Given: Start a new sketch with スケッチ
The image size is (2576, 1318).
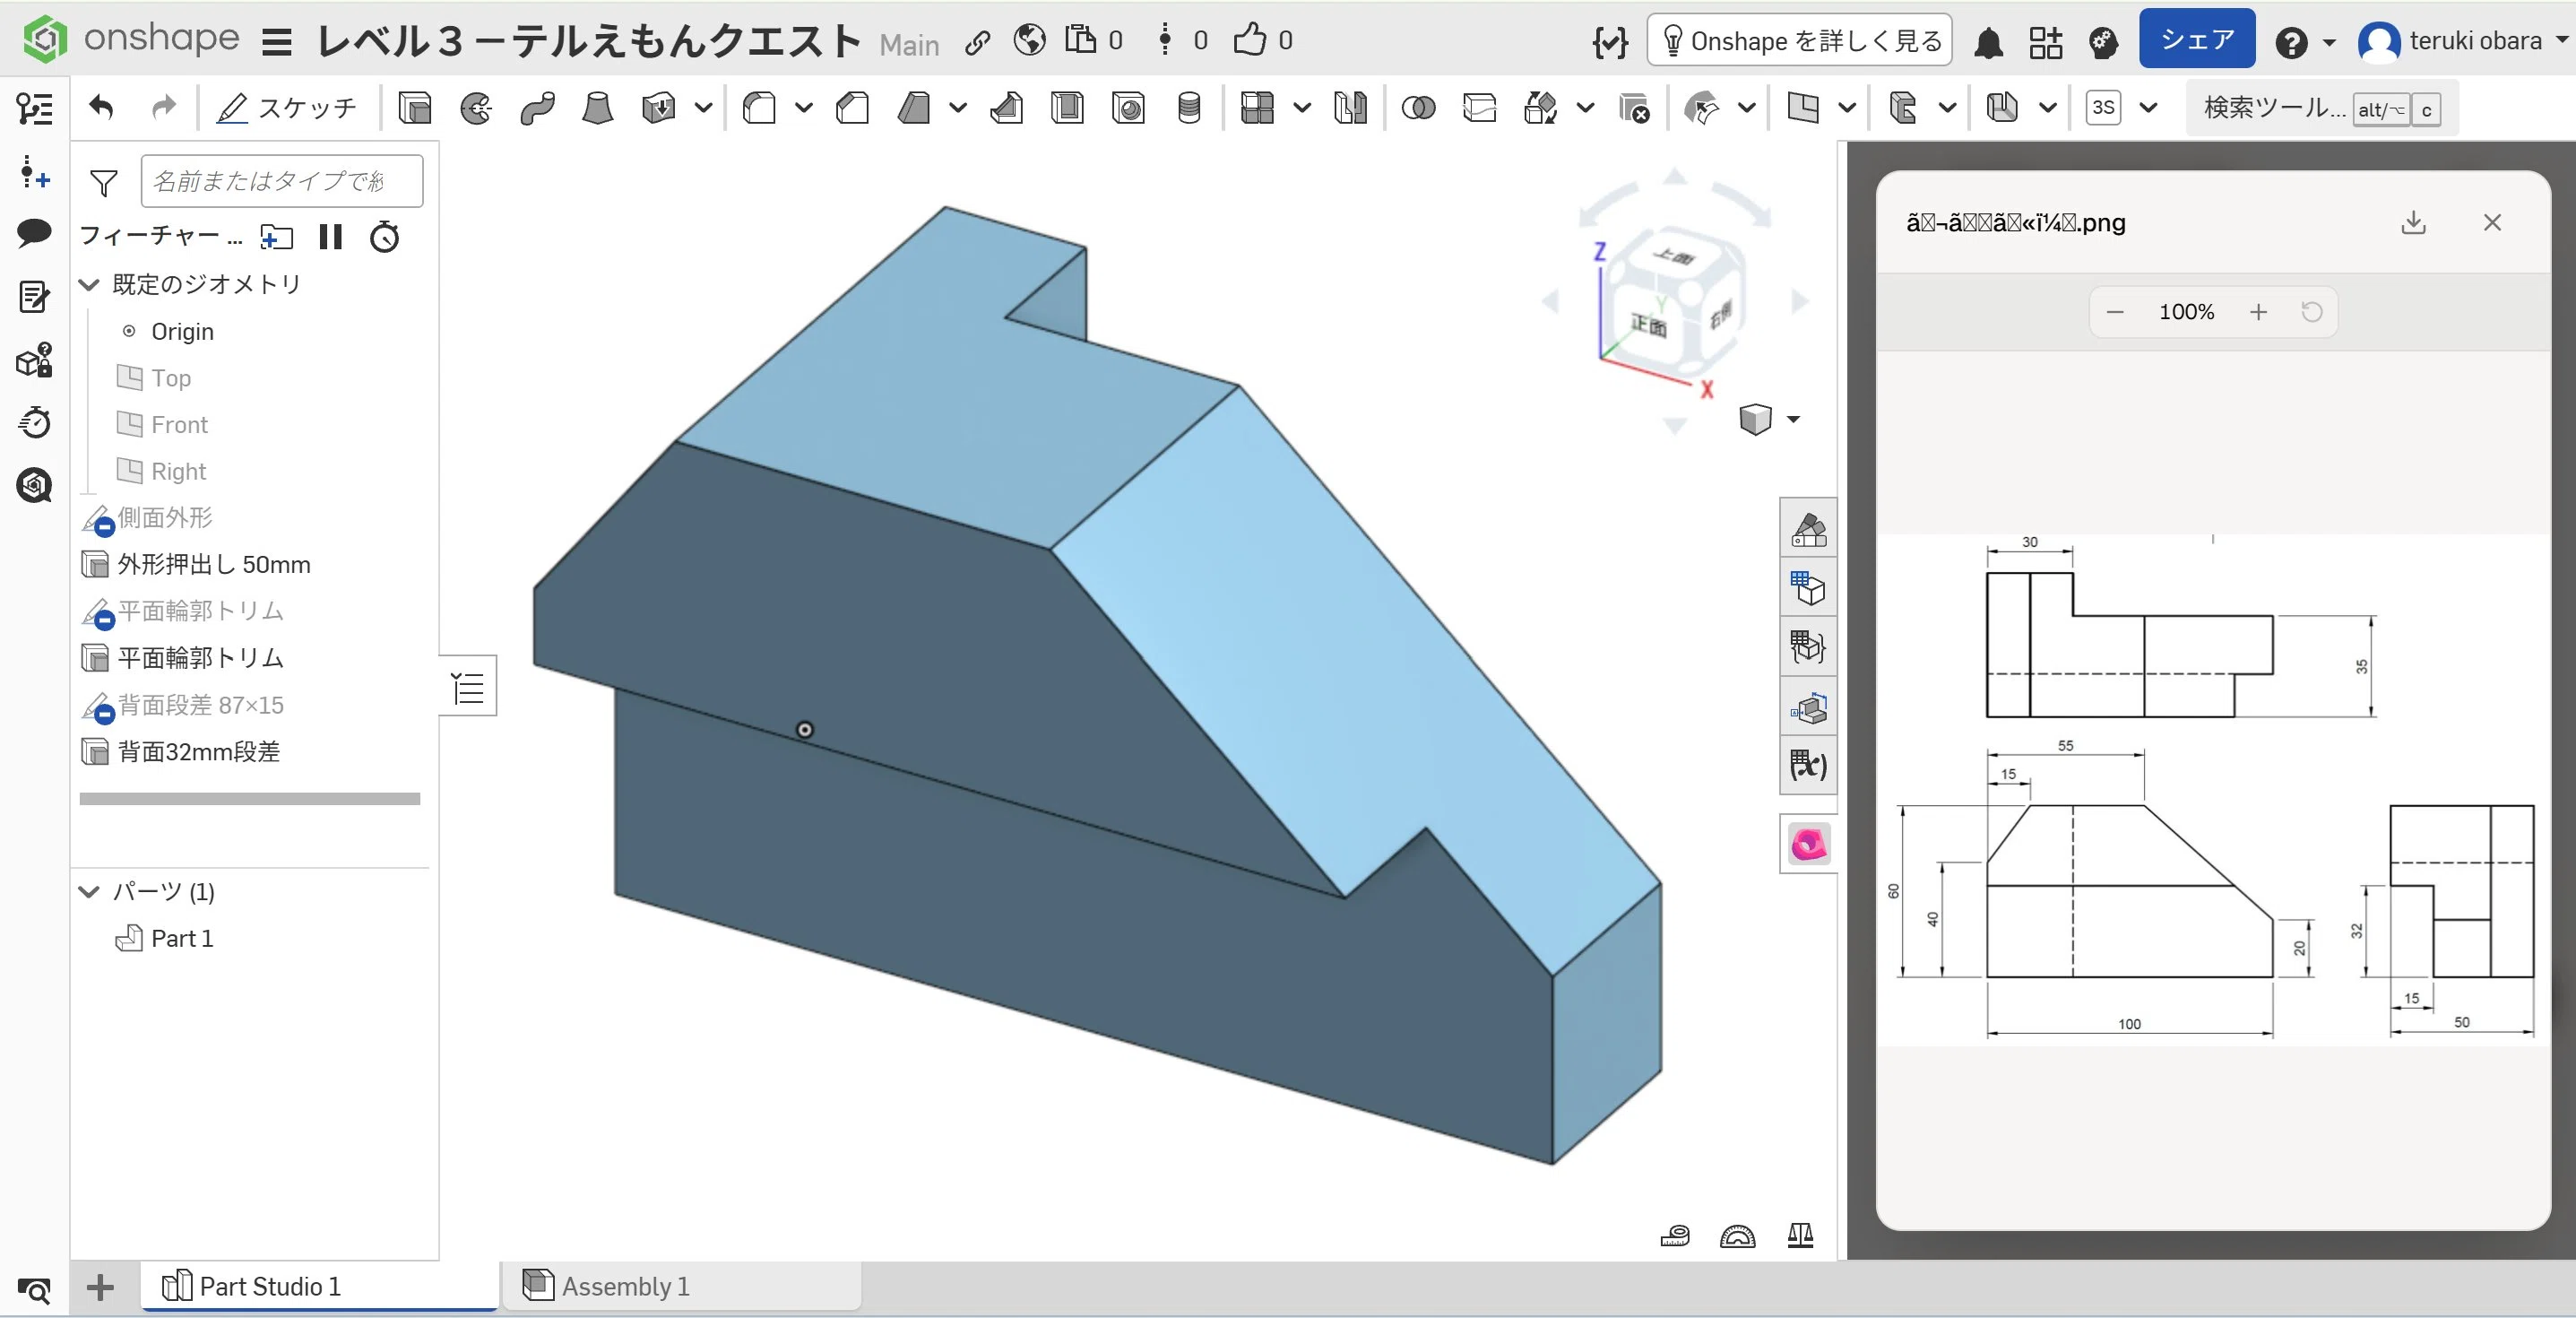Looking at the screenshot, I should [x=287, y=107].
